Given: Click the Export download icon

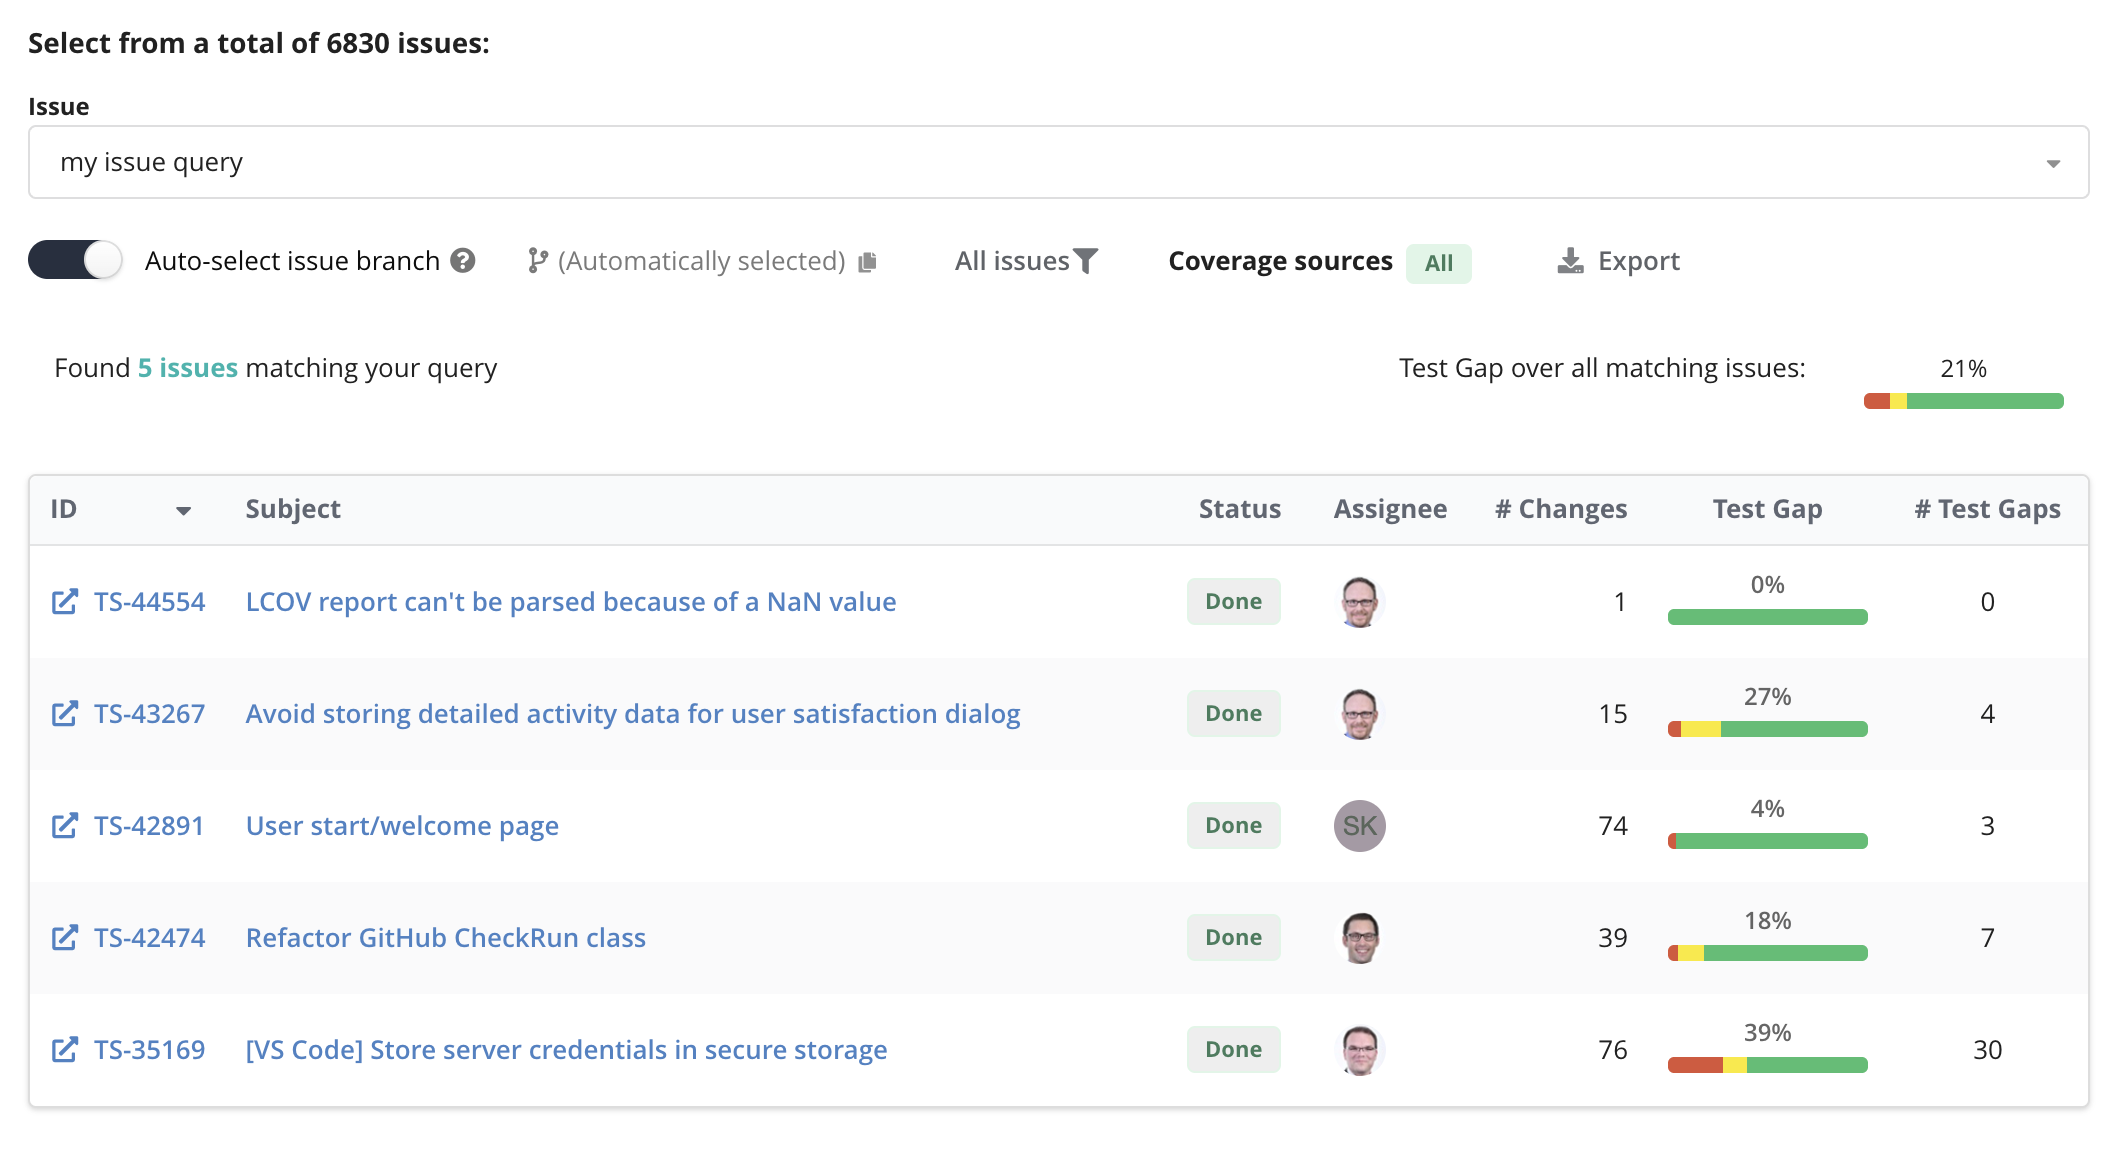Looking at the screenshot, I should (x=1570, y=260).
